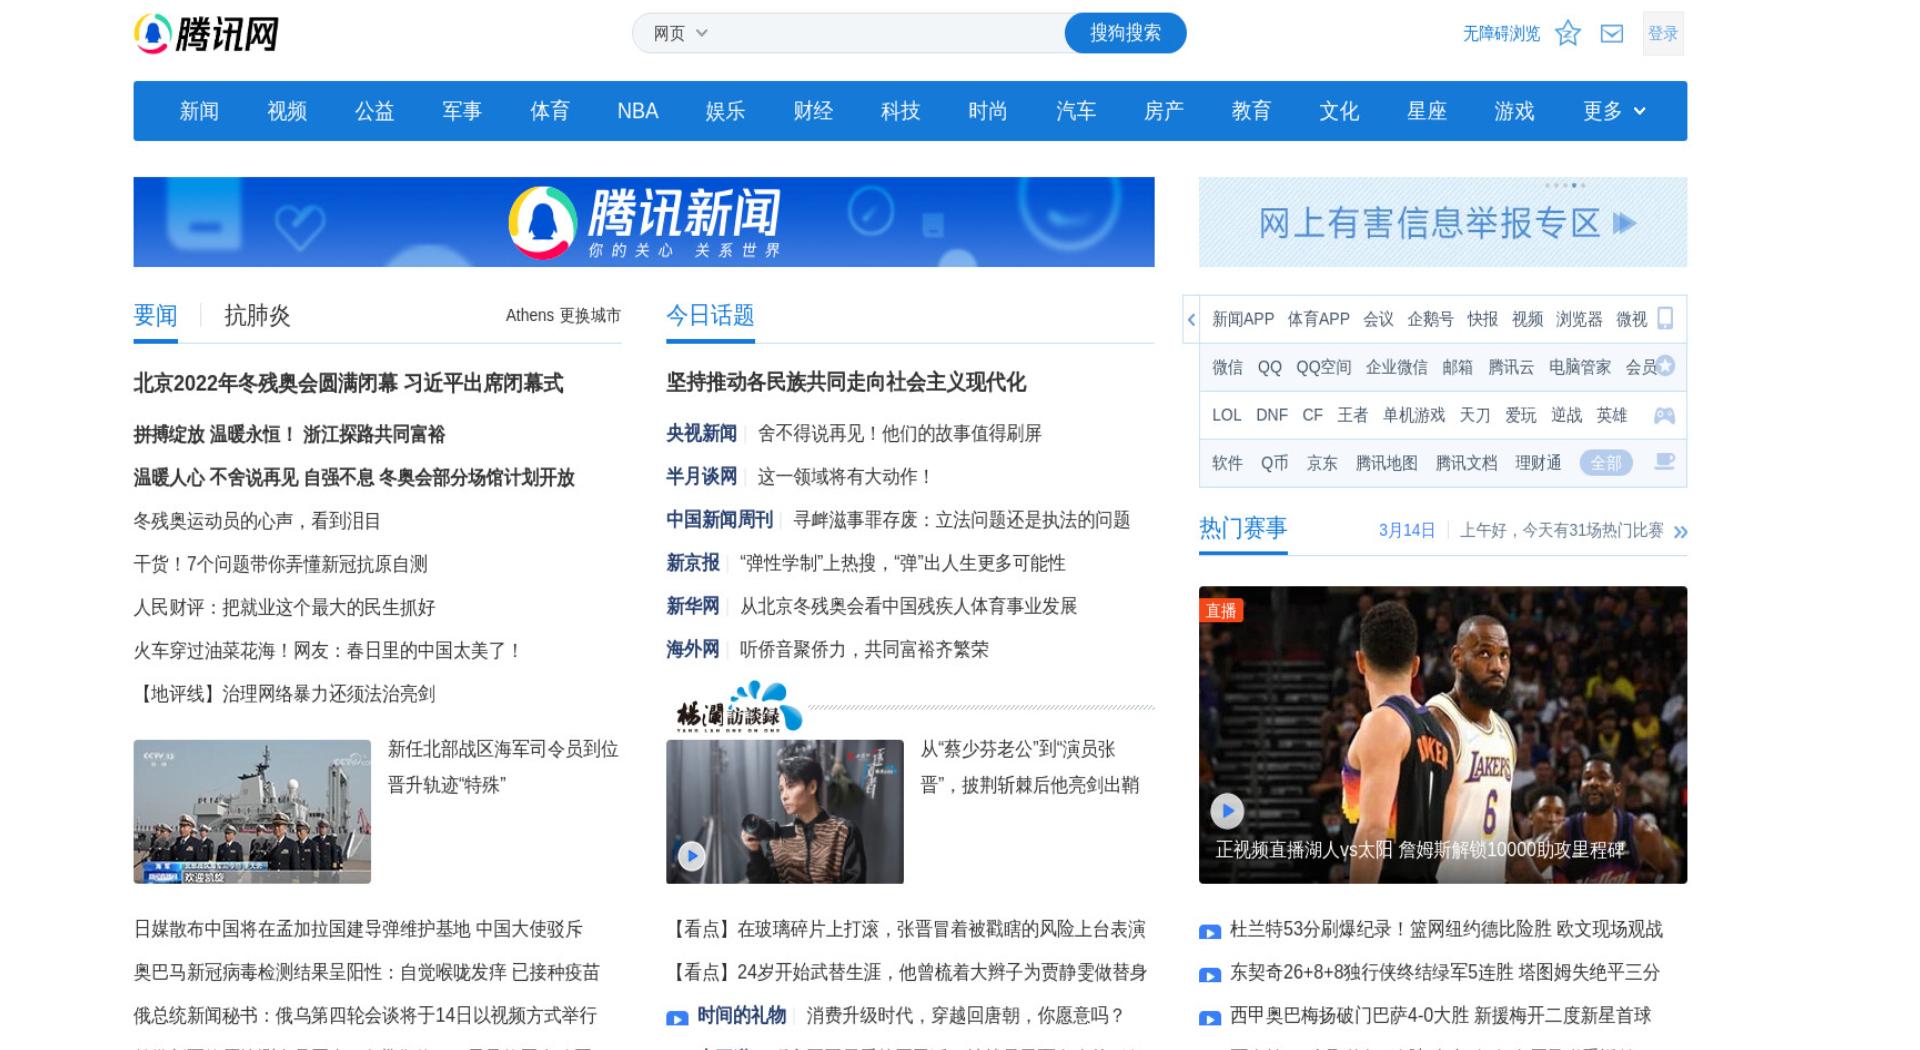Open article 俄总统新闻秘书：俄乌第四轮会谈
This screenshot has height=1050, width=1920.
pos(365,1016)
